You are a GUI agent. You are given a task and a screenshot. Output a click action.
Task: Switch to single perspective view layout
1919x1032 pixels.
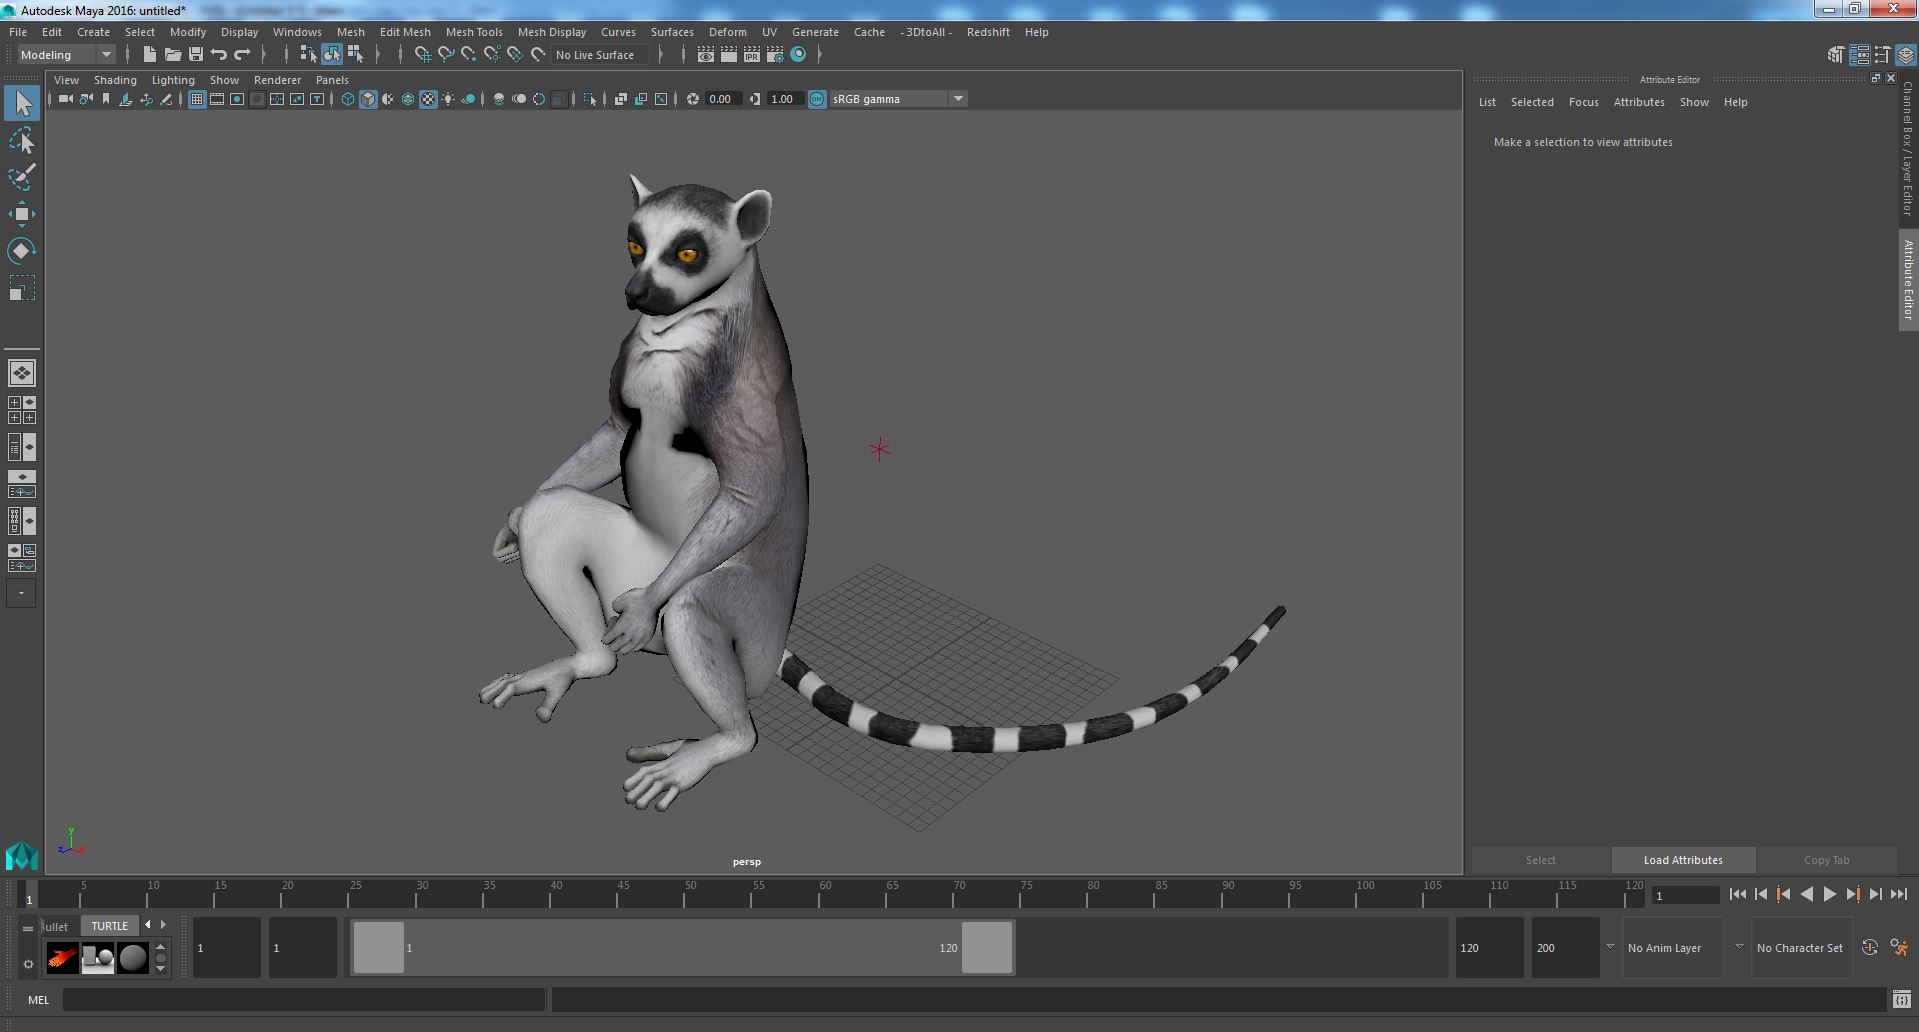tap(22, 373)
